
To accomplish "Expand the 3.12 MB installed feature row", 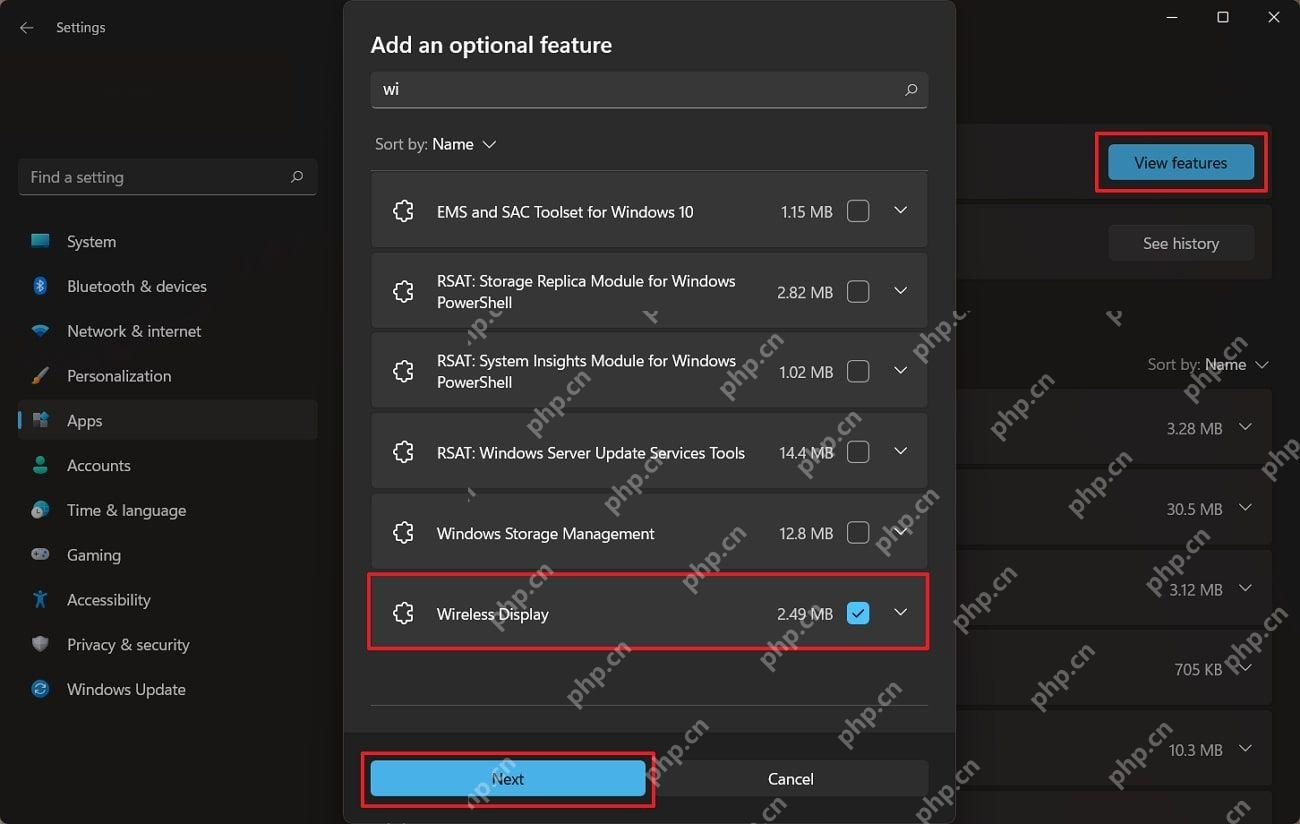I will coord(1245,588).
